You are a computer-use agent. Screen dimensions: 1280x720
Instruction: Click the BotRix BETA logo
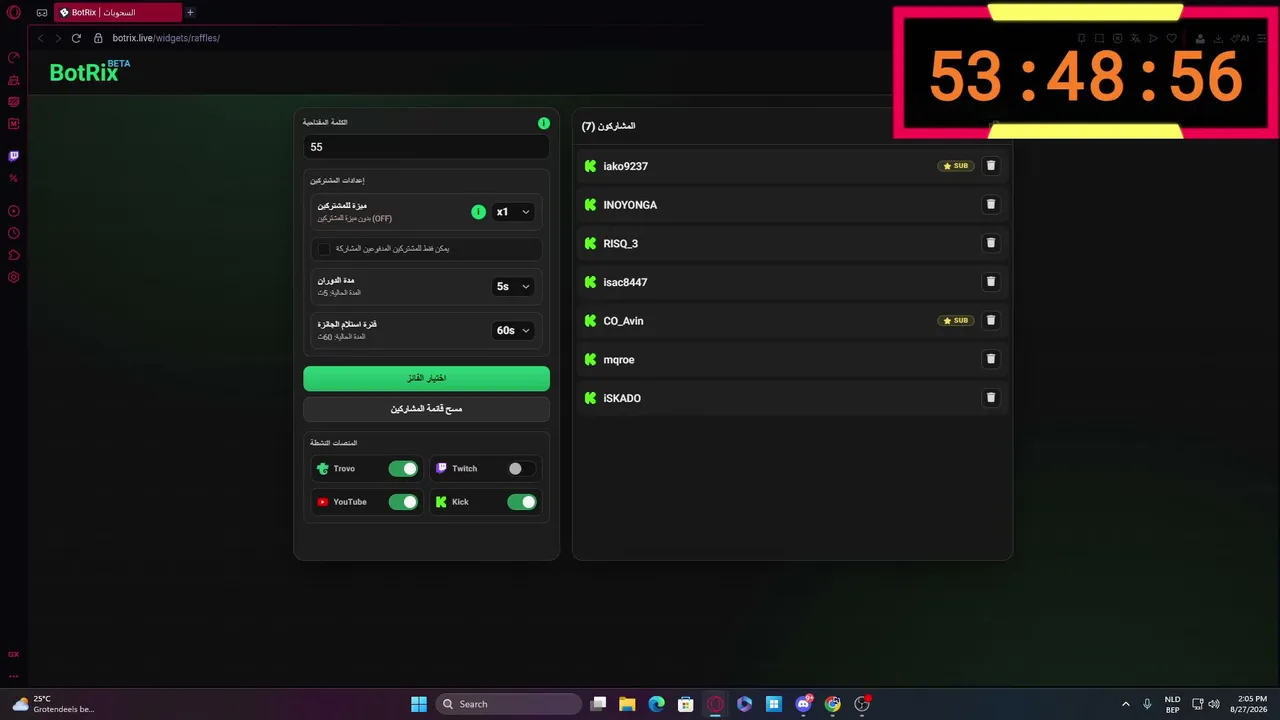[x=90, y=71]
